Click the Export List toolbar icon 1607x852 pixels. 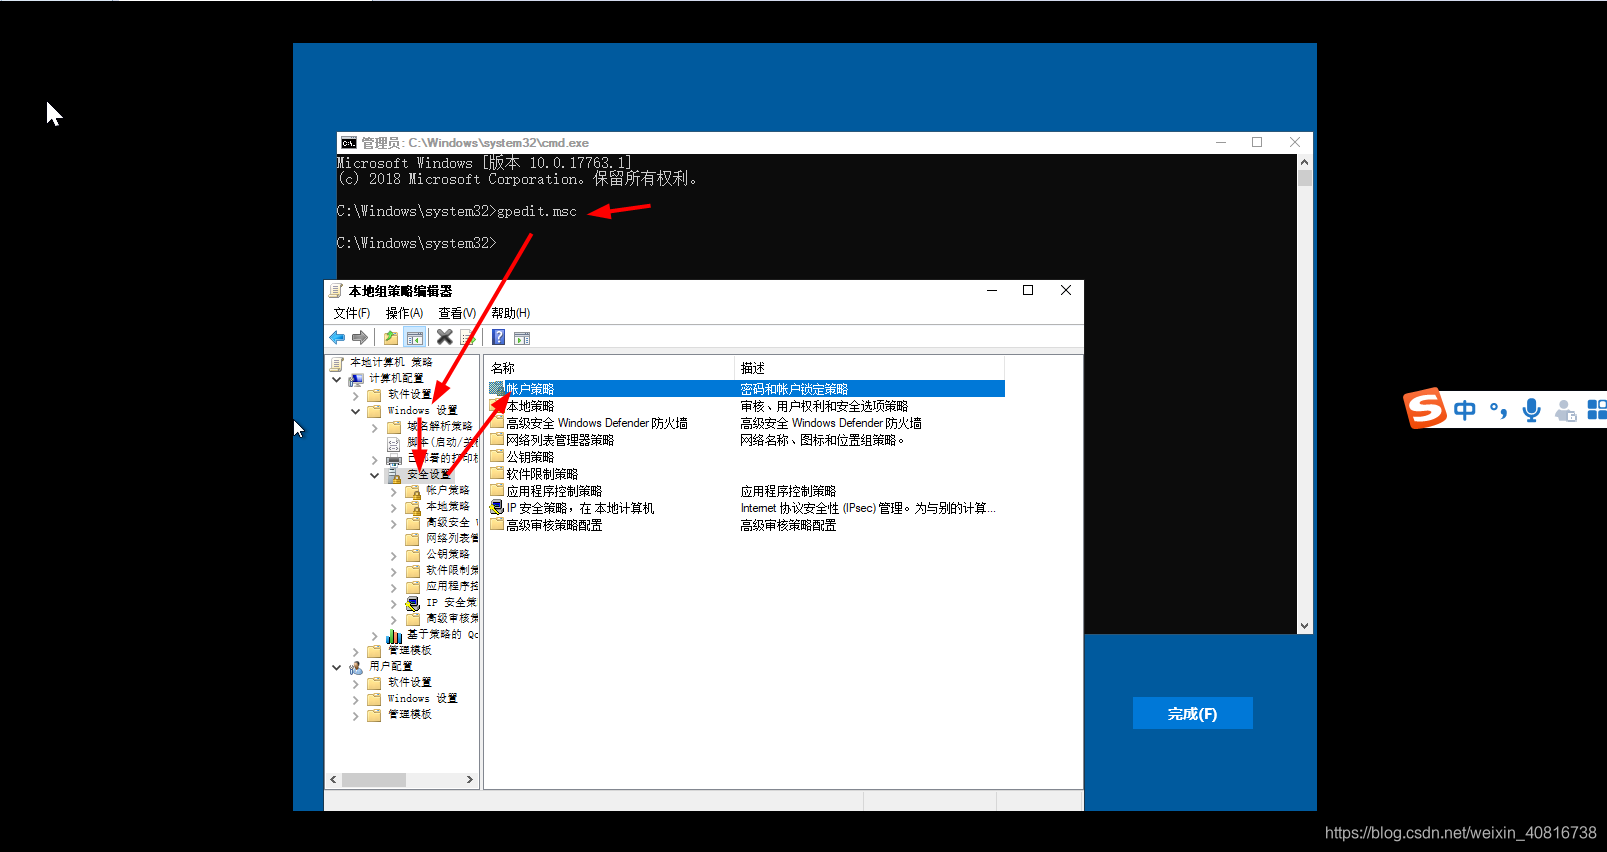click(x=467, y=338)
